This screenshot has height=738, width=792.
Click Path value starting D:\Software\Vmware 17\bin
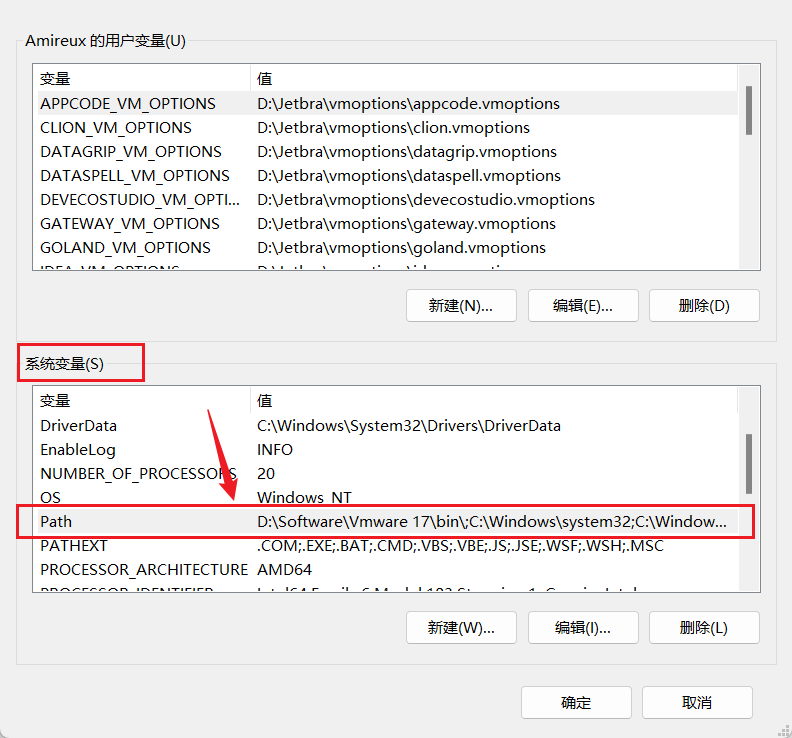(492, 522)
